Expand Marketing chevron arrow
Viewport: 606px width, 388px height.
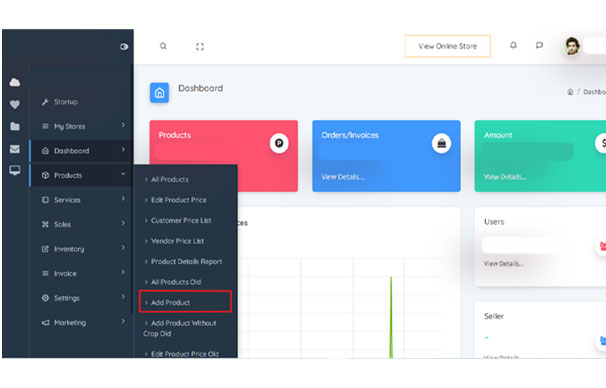tap(123, 321)
